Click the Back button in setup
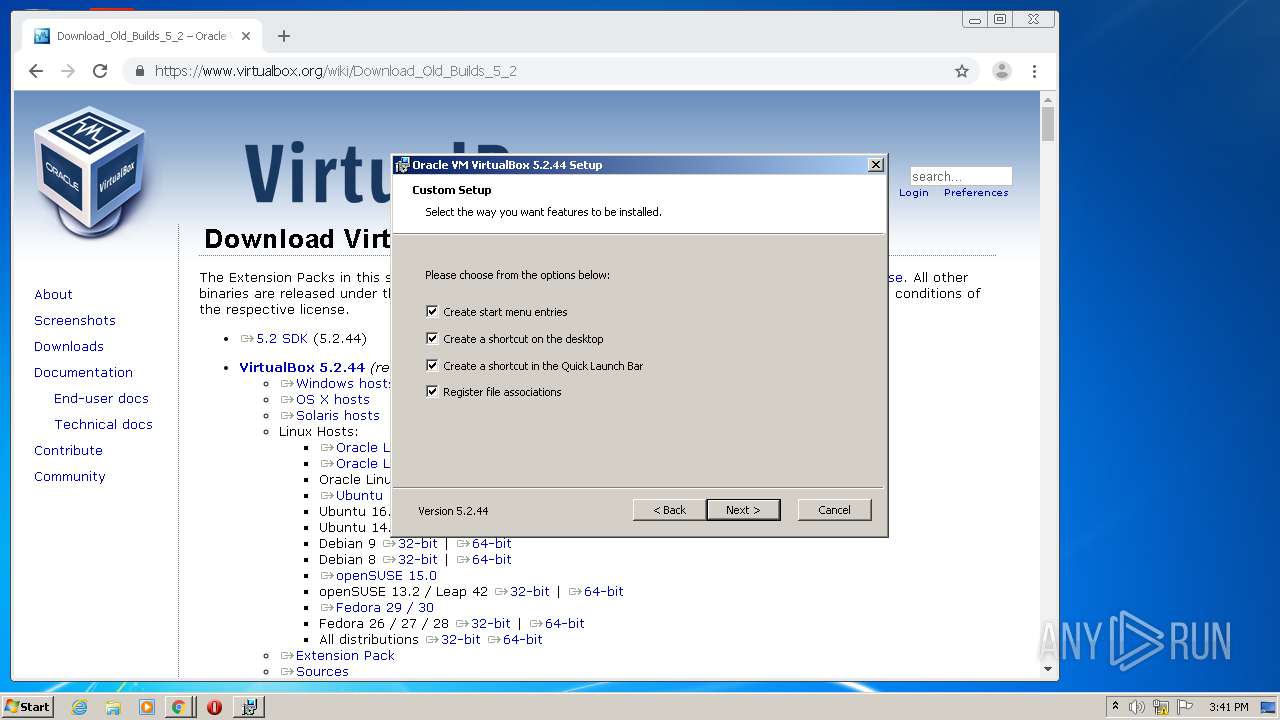The image size is (1280, 720). click(670, 510)
